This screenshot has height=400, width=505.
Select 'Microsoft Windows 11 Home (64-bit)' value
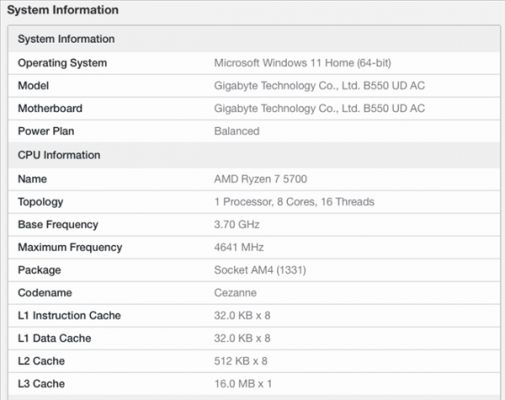pyautogui.click(x=302, y=63)
